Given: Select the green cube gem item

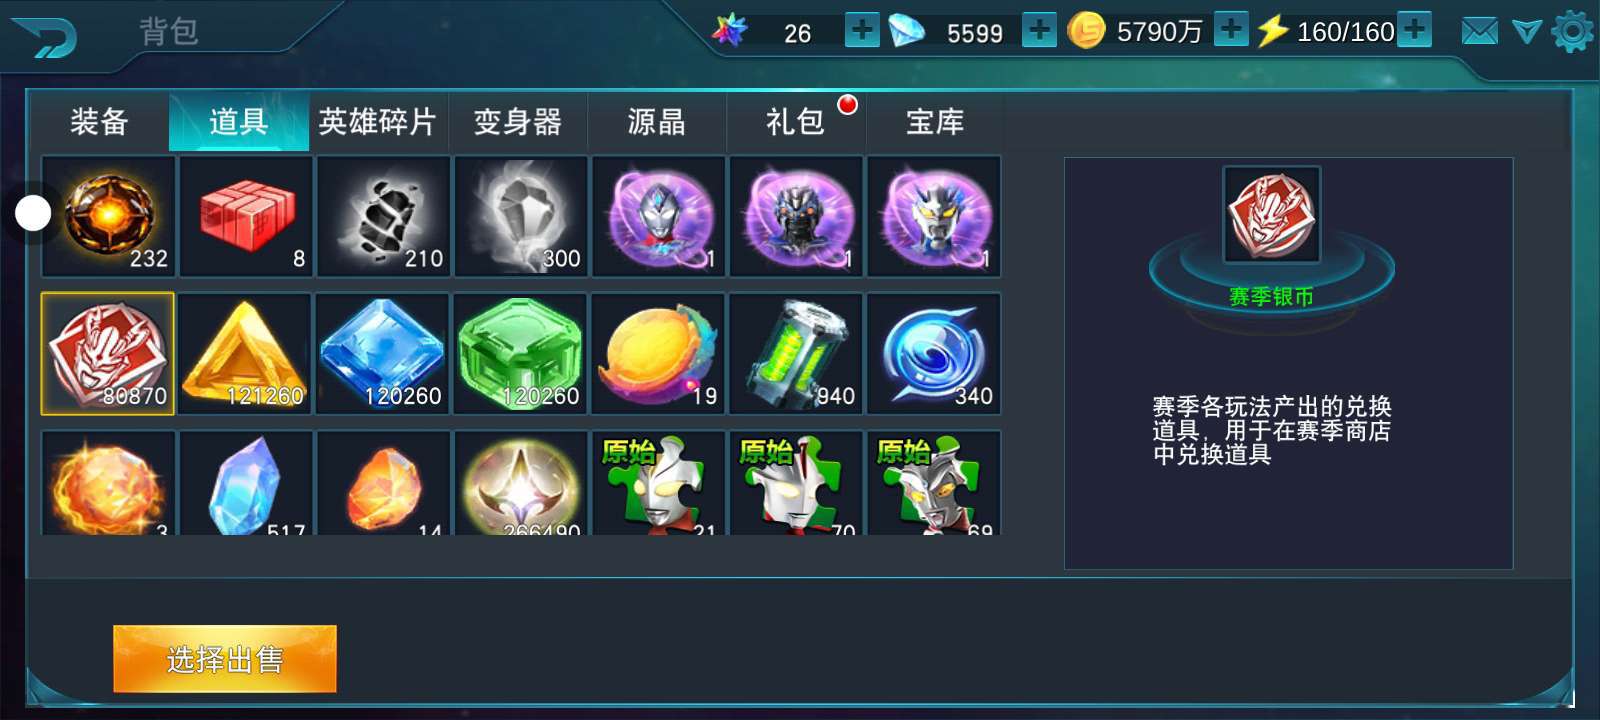Looking at the screenshot, I should click(520, 353).
